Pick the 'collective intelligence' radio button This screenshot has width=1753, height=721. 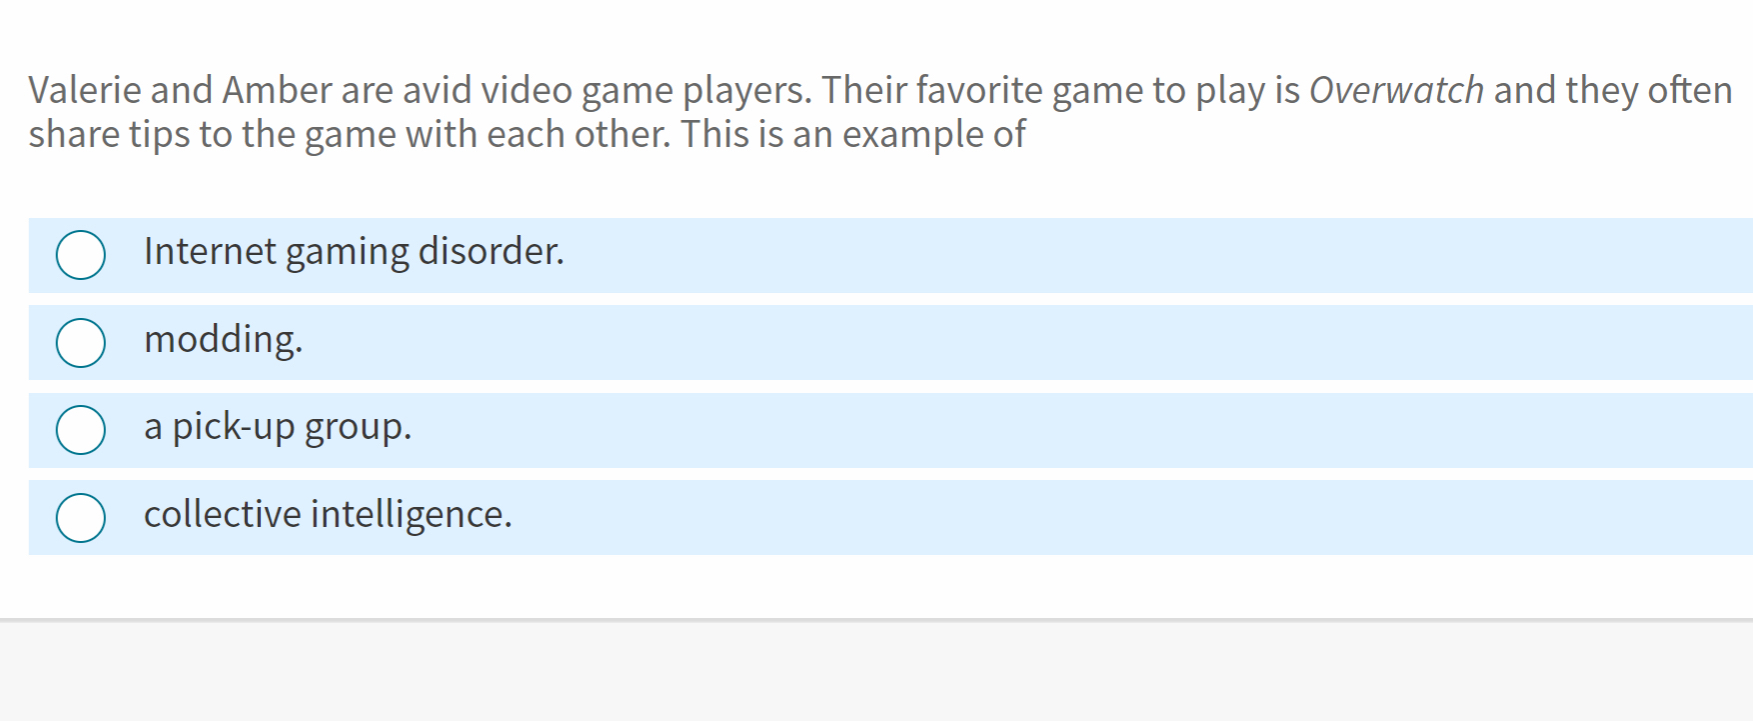81,518
